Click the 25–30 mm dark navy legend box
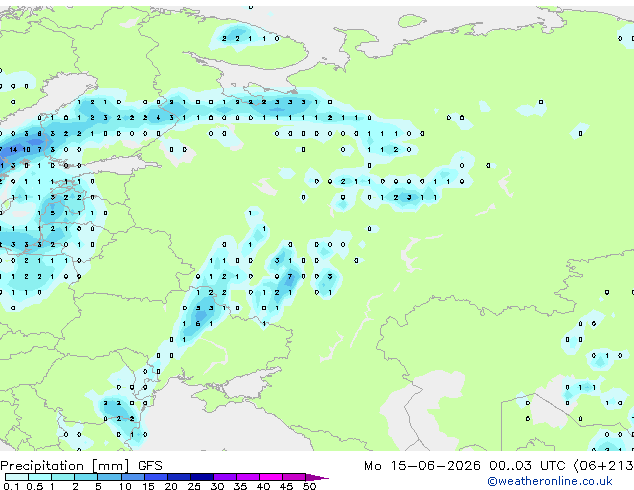 [x=202, y=477]
